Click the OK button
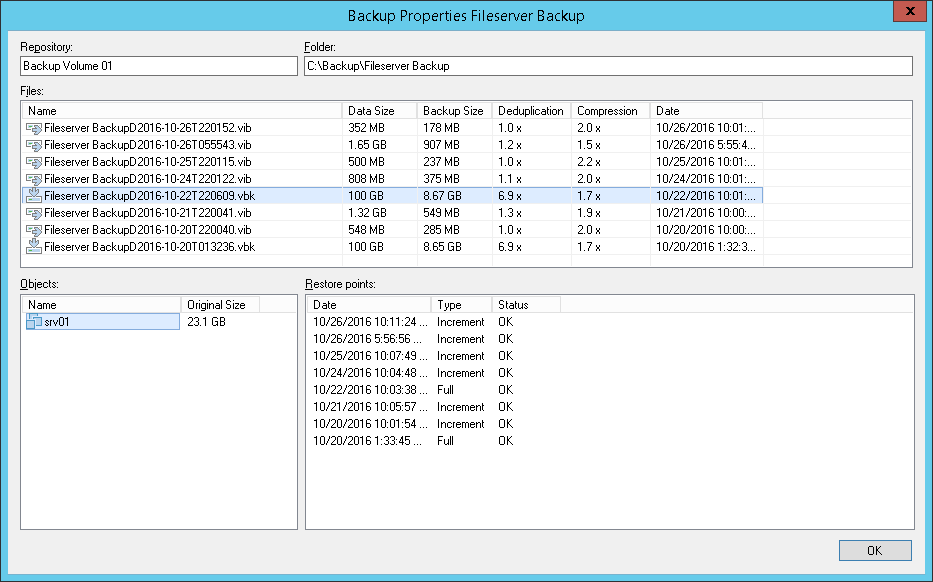Viewport: 933px width, 582px height. pyautogui.click(x=874, y=550)
